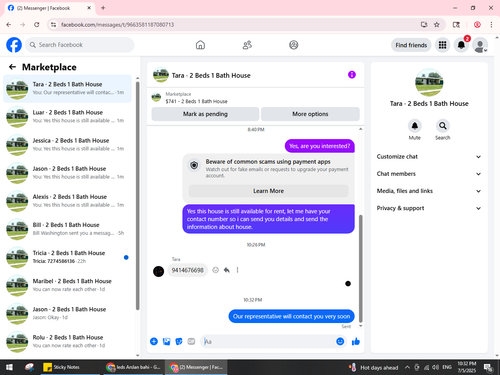Open Rolu's conversation
The height and width of the screenshot is (375, 500).
click(67, 341)
